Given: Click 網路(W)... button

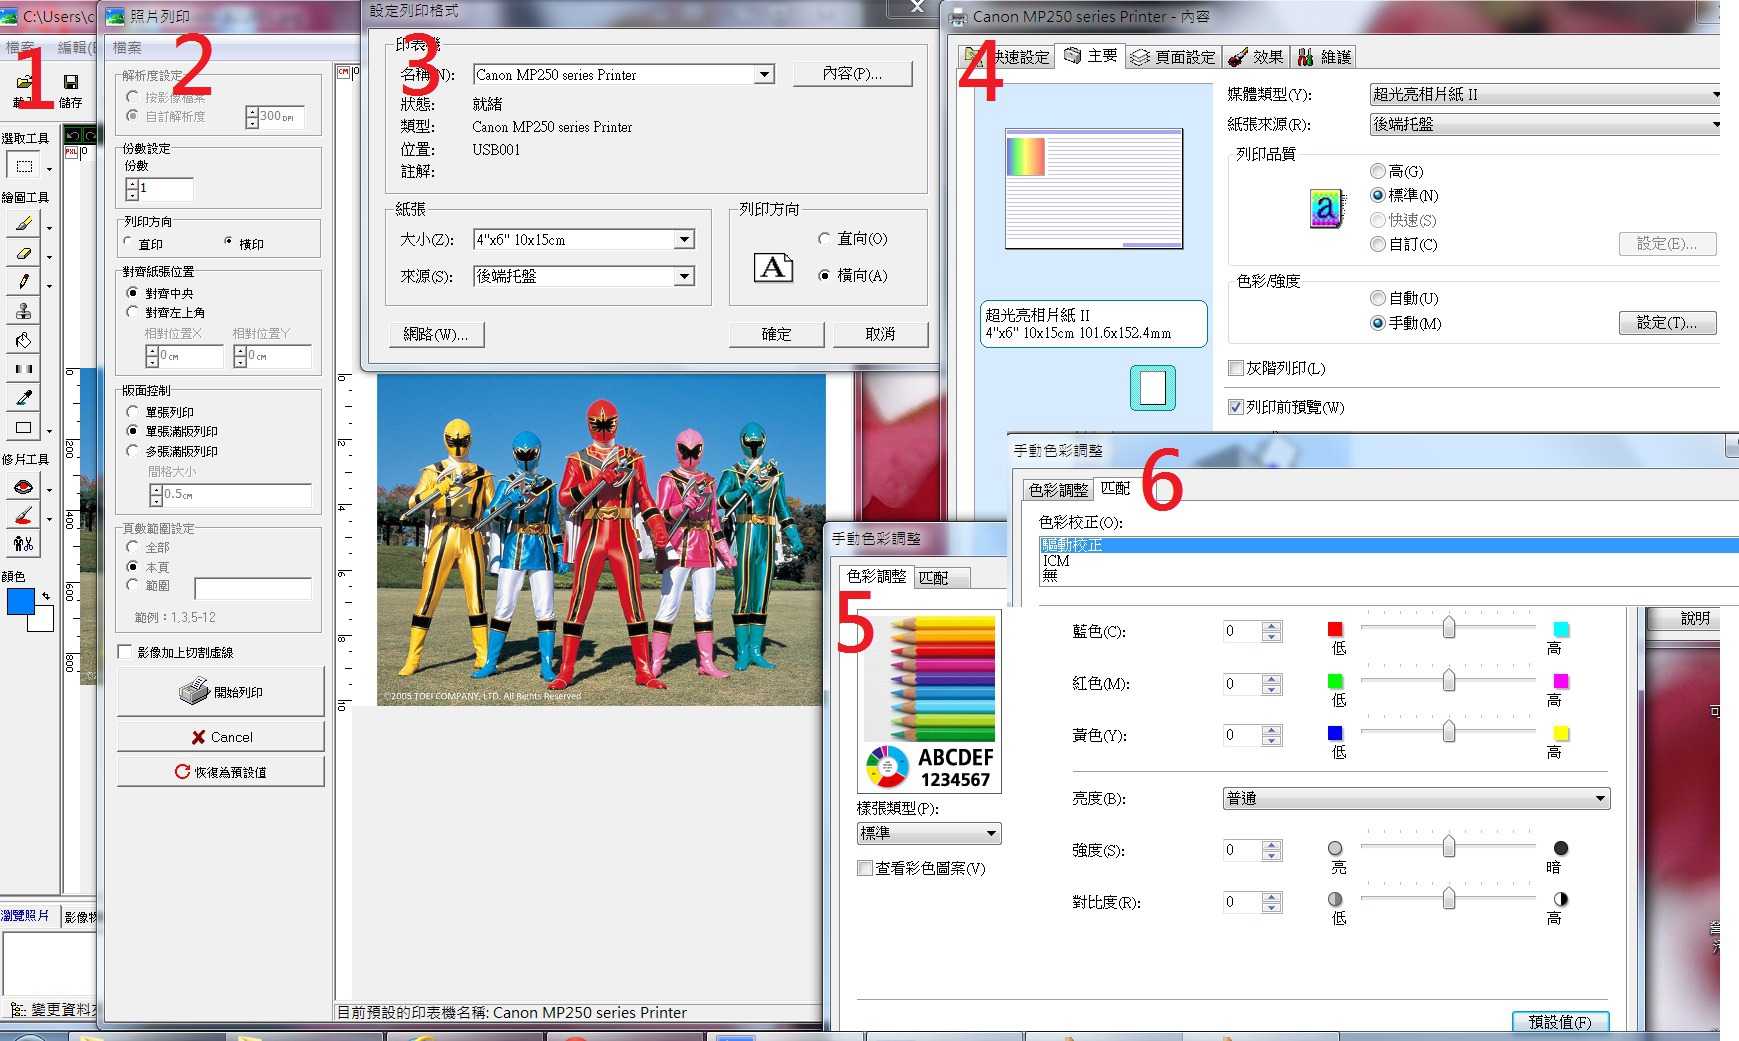Looking at the screenshot, I should (436, 334).
